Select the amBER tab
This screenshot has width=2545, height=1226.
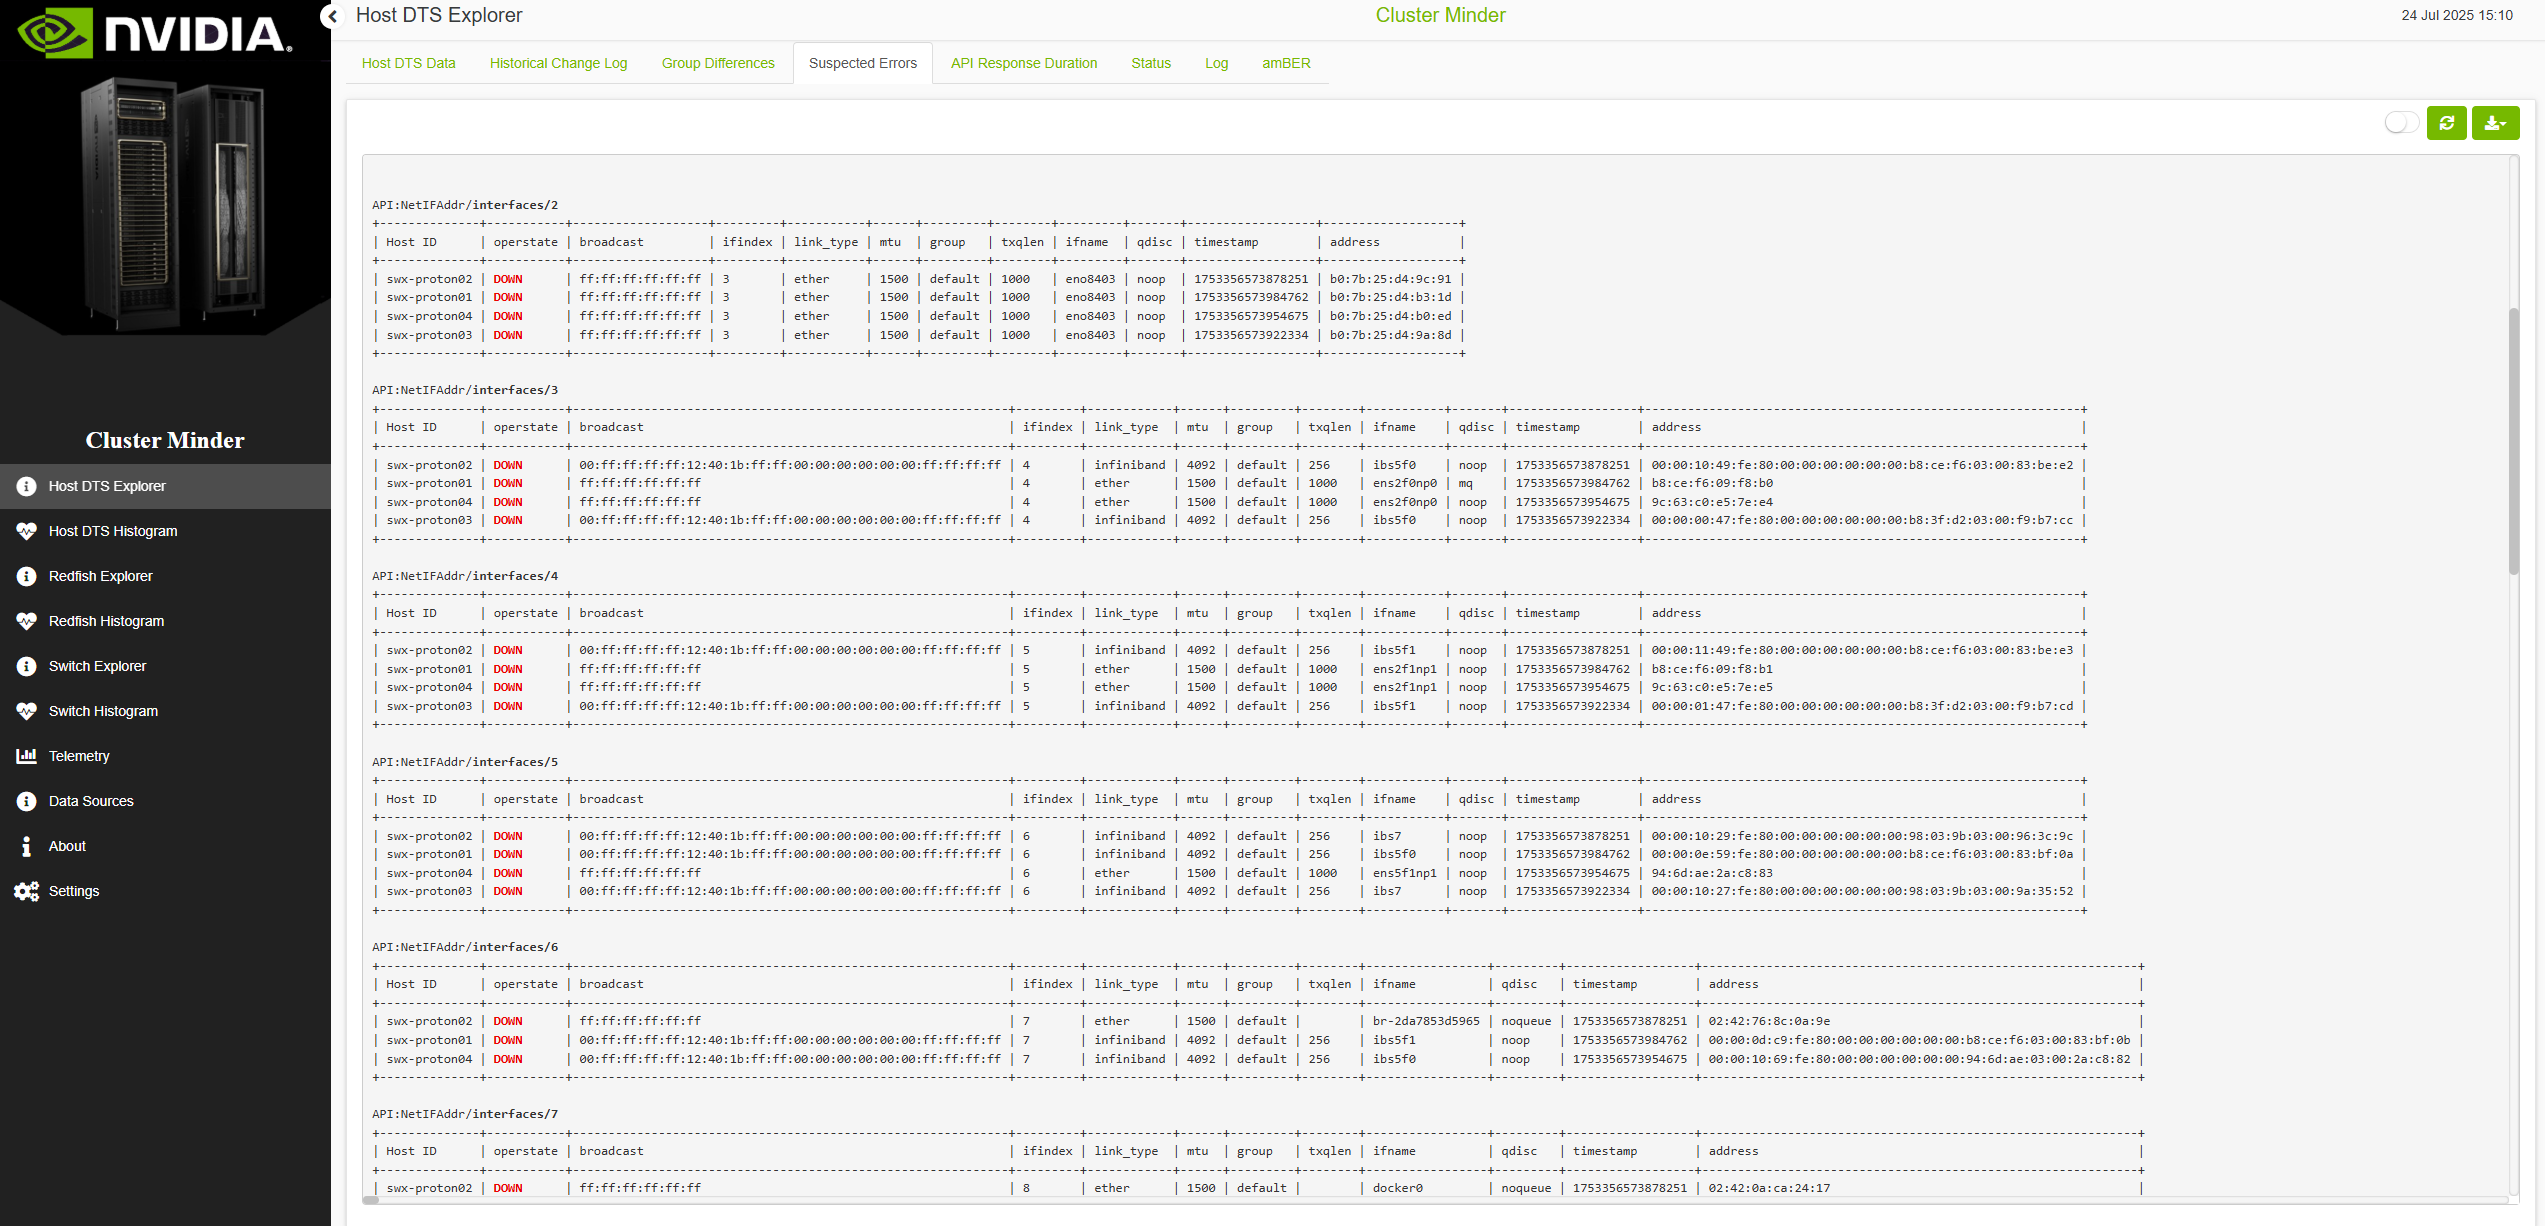point(1286,63)
